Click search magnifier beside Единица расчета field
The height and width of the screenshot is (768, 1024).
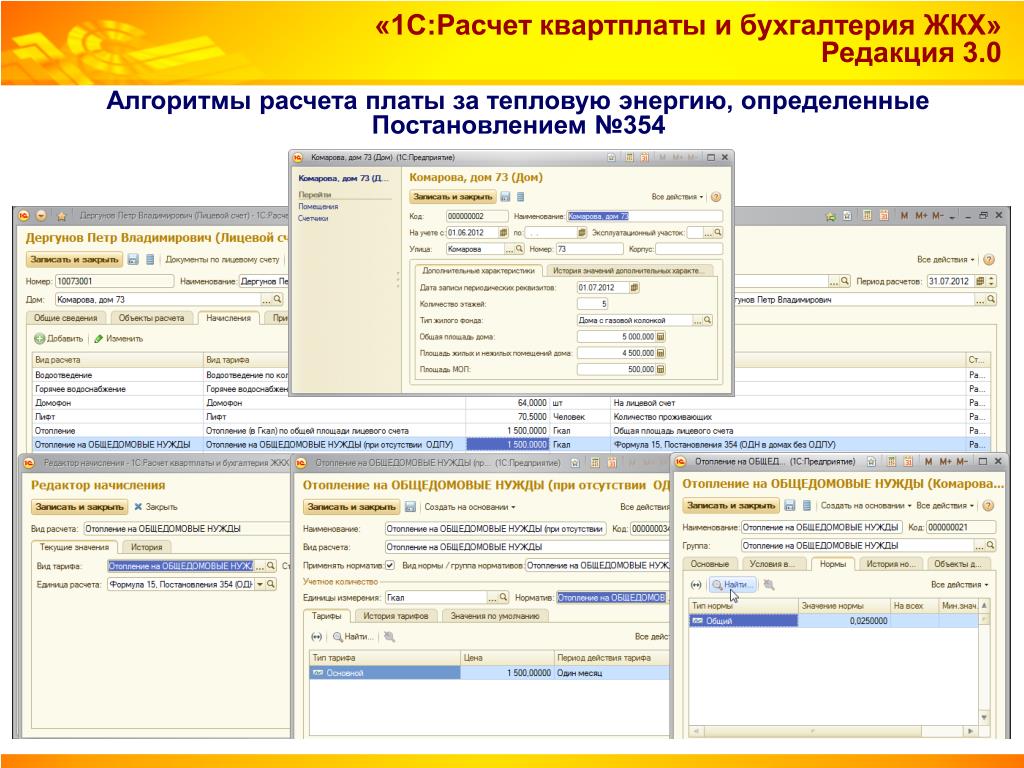(x=271, y=584)
